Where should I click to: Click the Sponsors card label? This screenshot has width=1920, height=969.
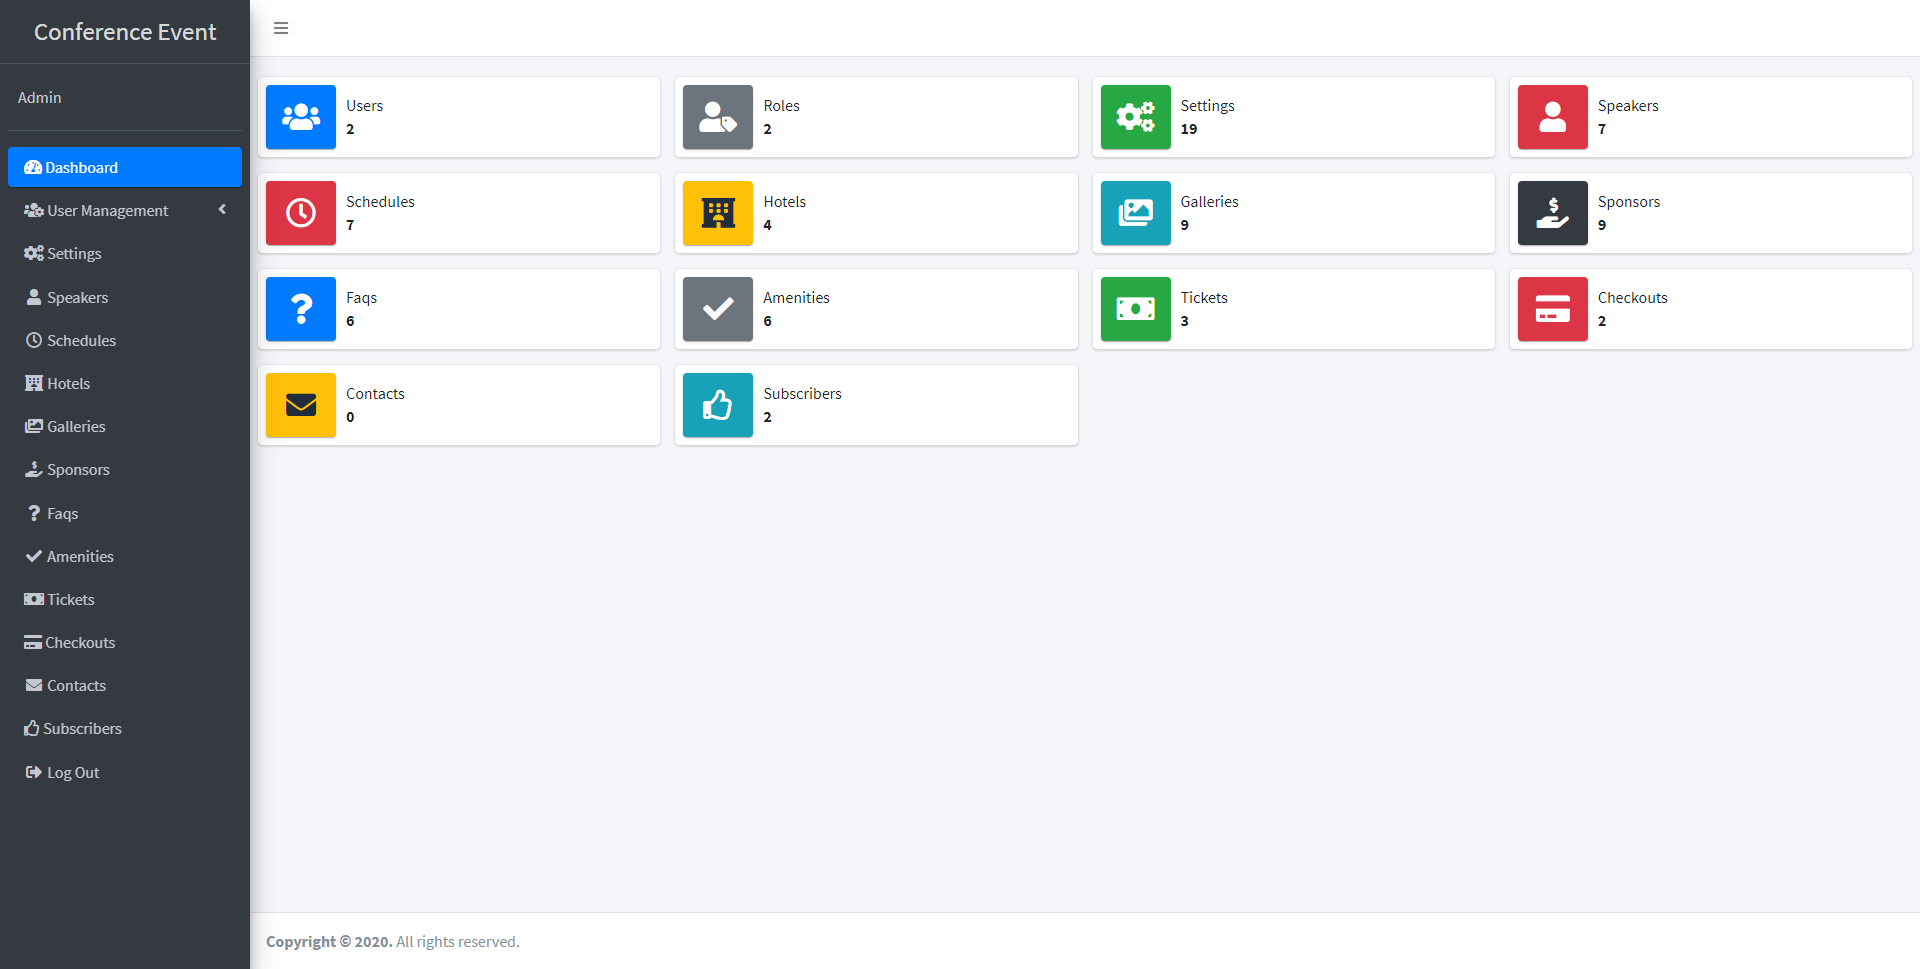point(1629,201)
